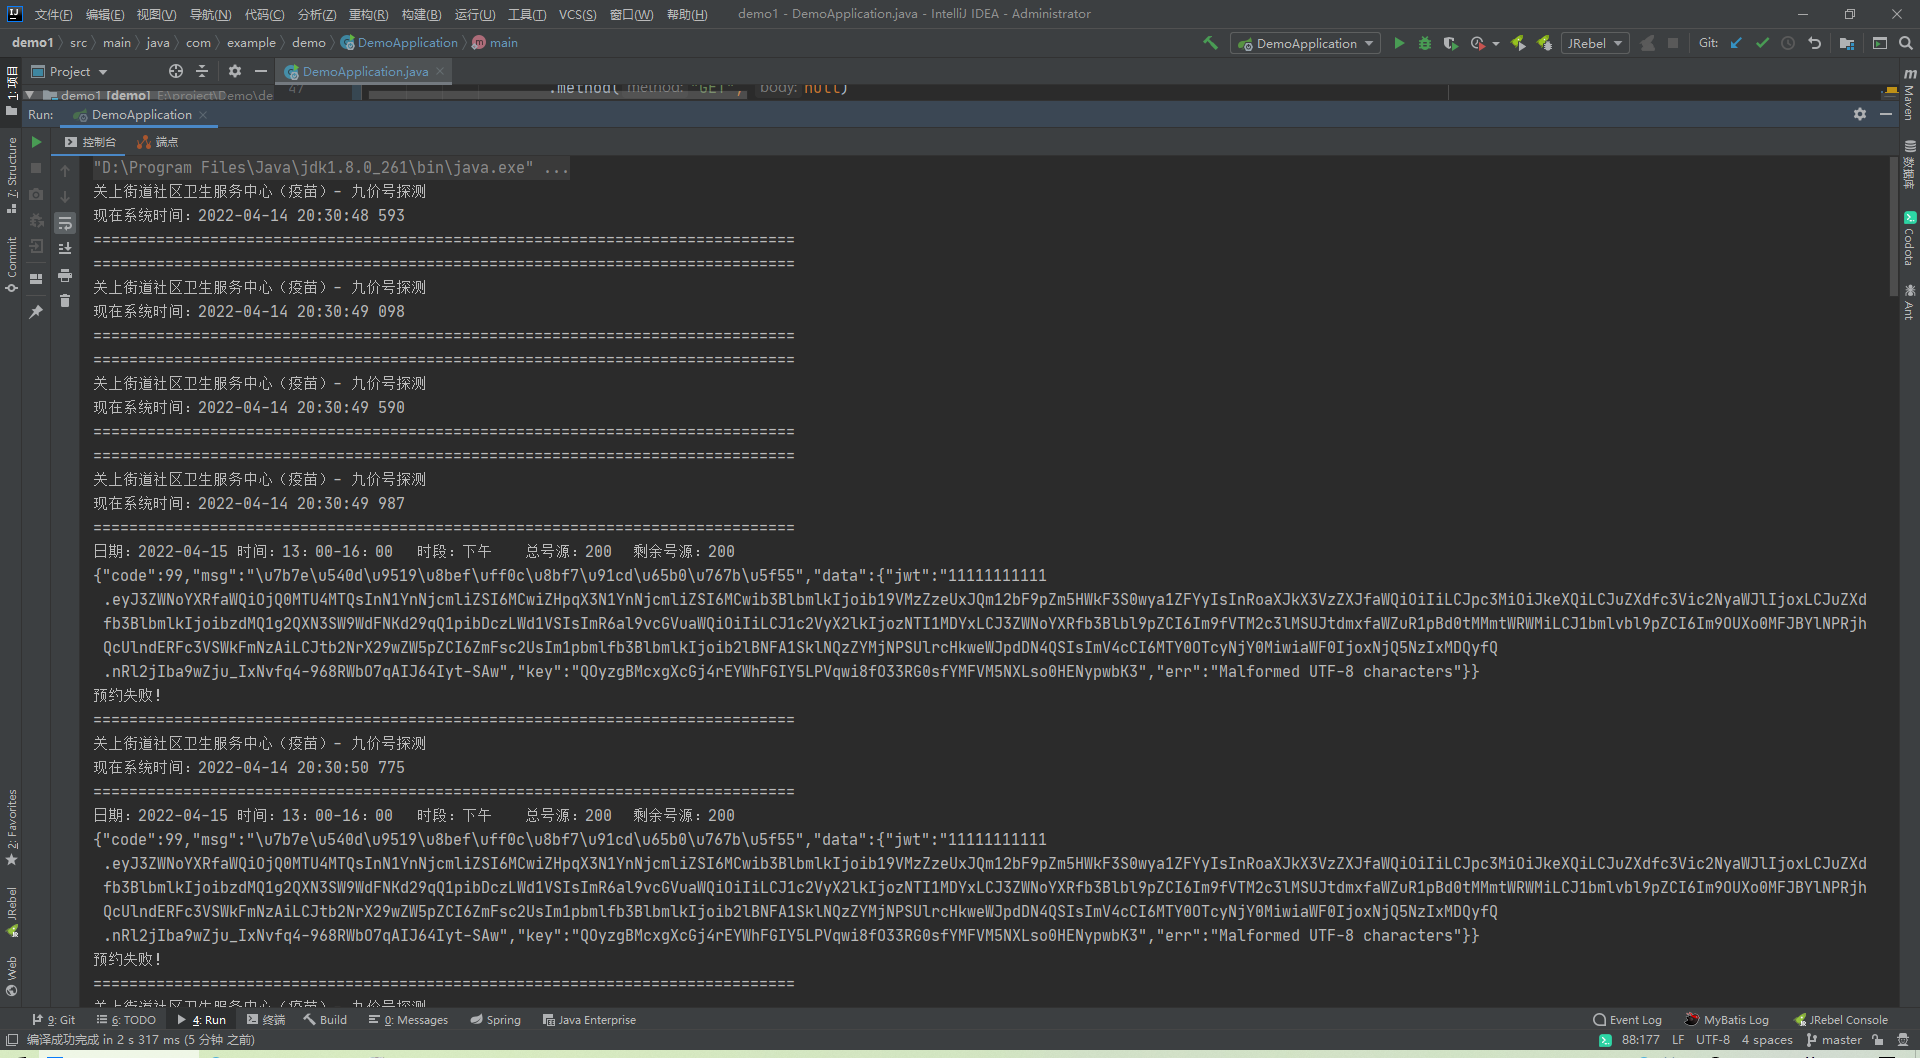This screenshot has height=1058, width=1920.
Task: Pin the Run tab
Action: tap(36, 312)
